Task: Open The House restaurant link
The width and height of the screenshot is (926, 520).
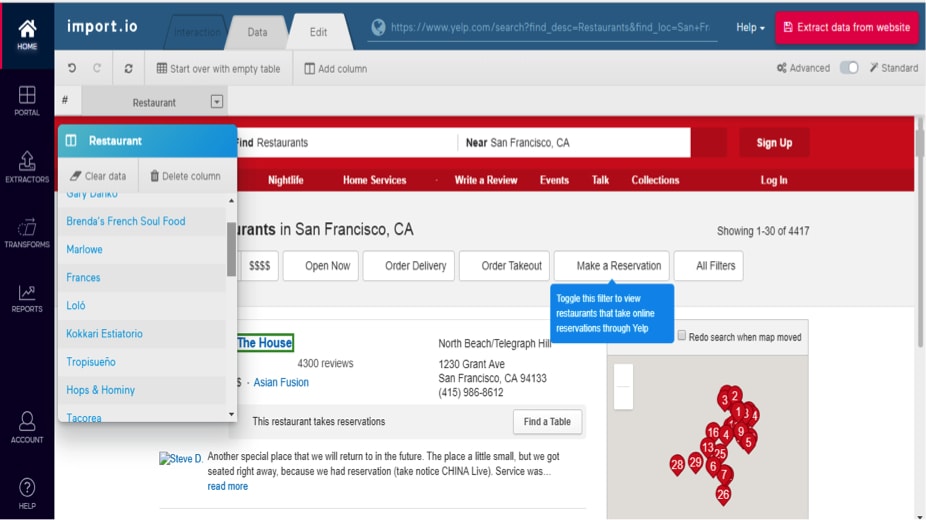Action: tap(265, 342)
